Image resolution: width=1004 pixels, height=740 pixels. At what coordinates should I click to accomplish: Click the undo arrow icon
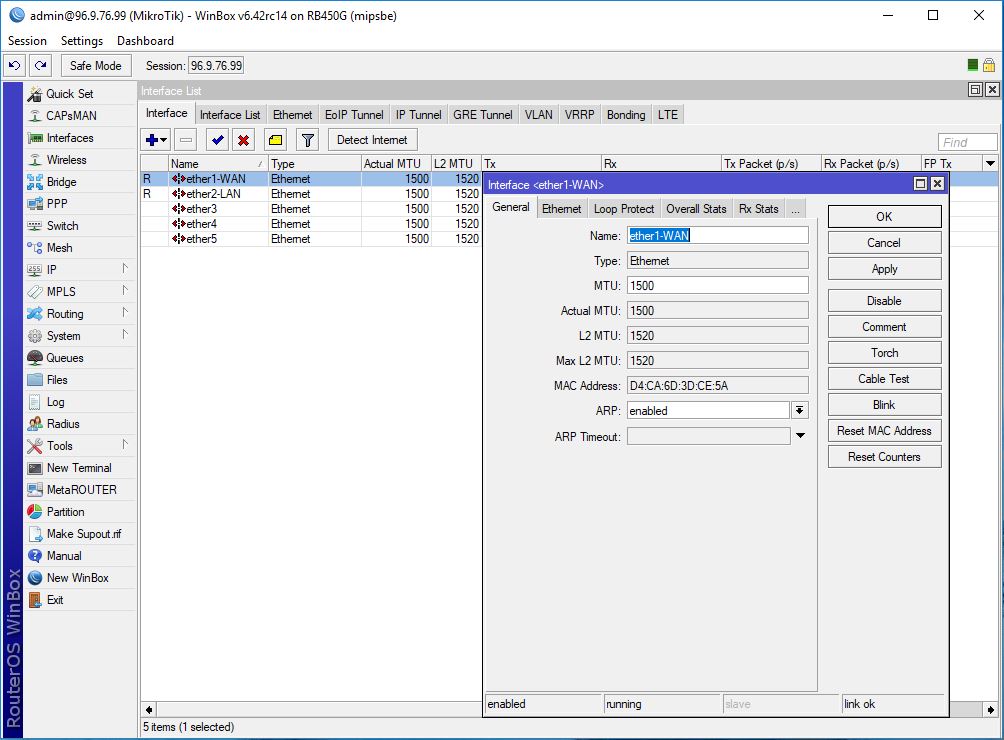[14, 65]
